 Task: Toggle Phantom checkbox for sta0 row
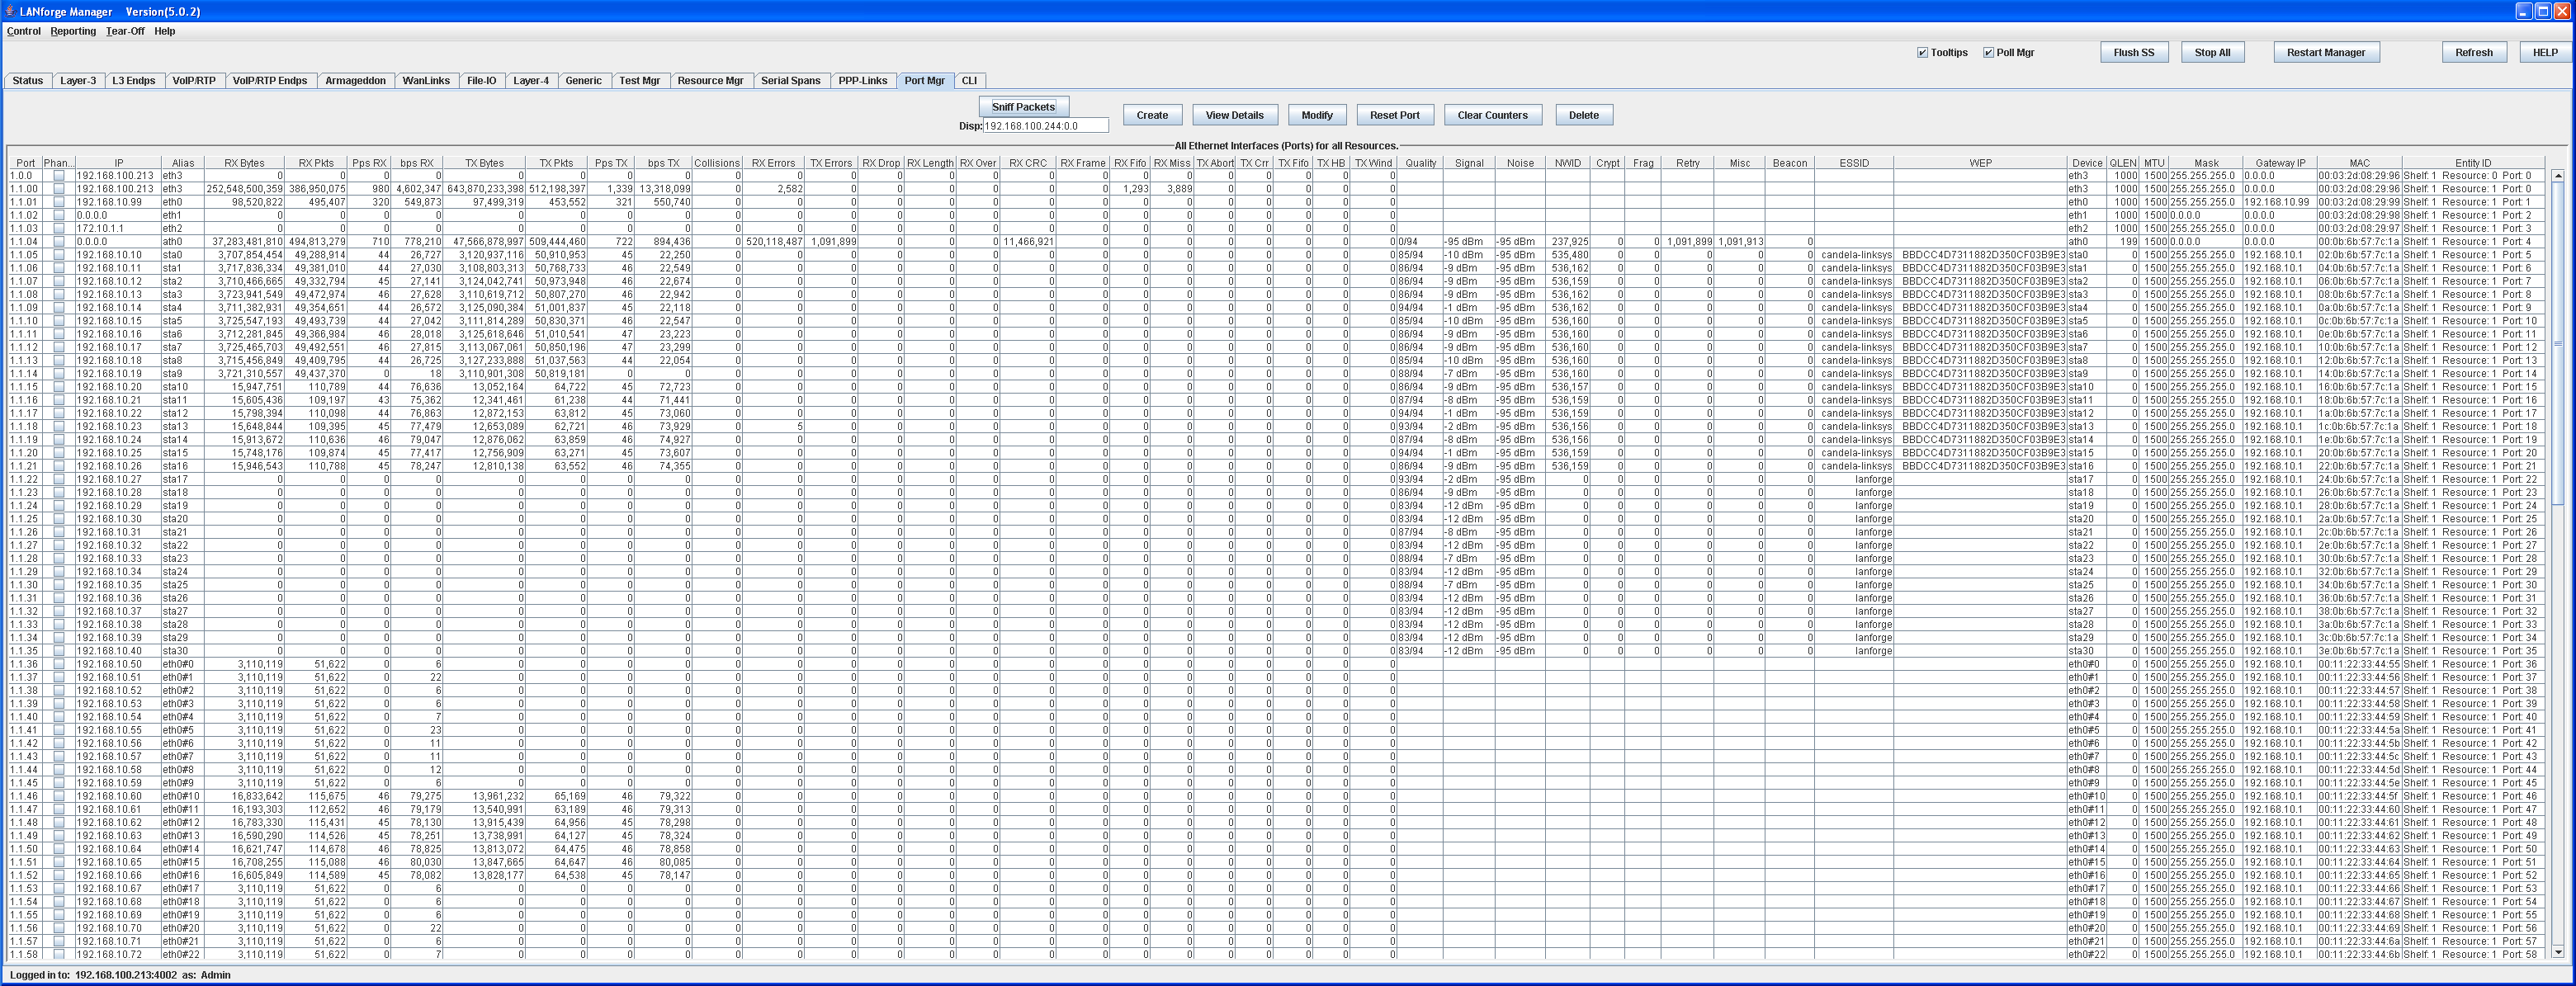pos(58,255)
